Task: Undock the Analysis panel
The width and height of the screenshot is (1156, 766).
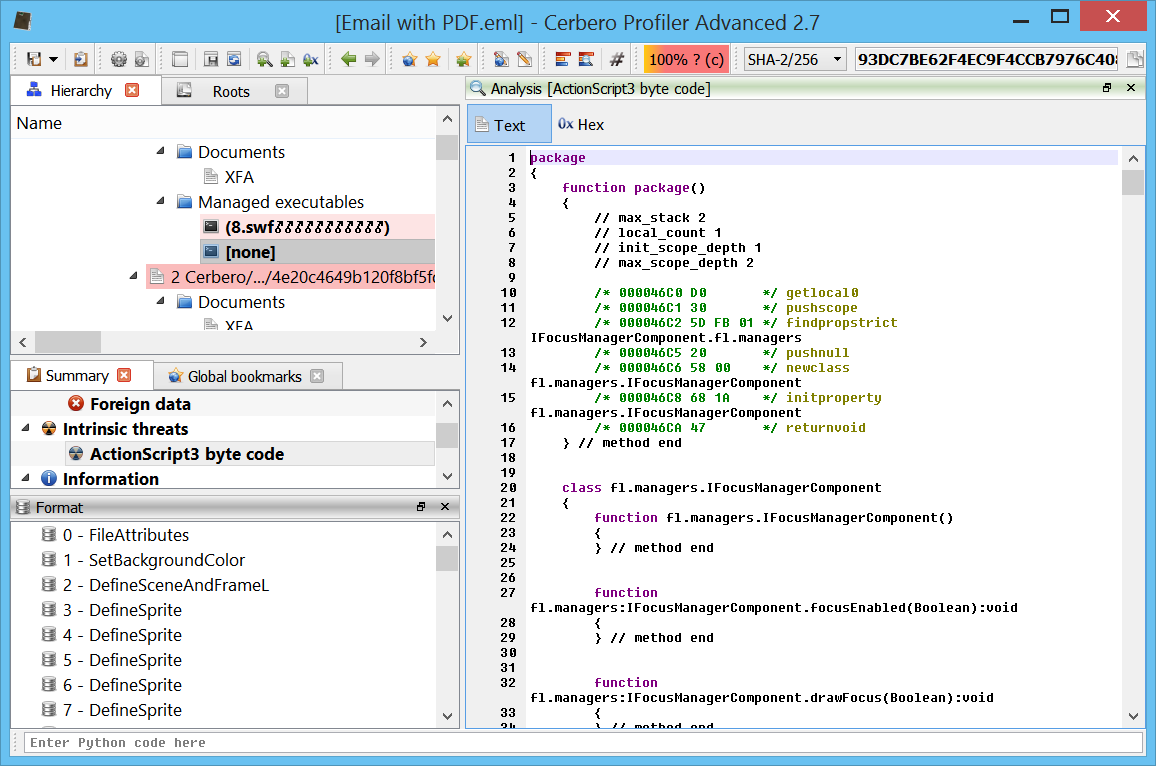Action: (x=1107, y=88)
